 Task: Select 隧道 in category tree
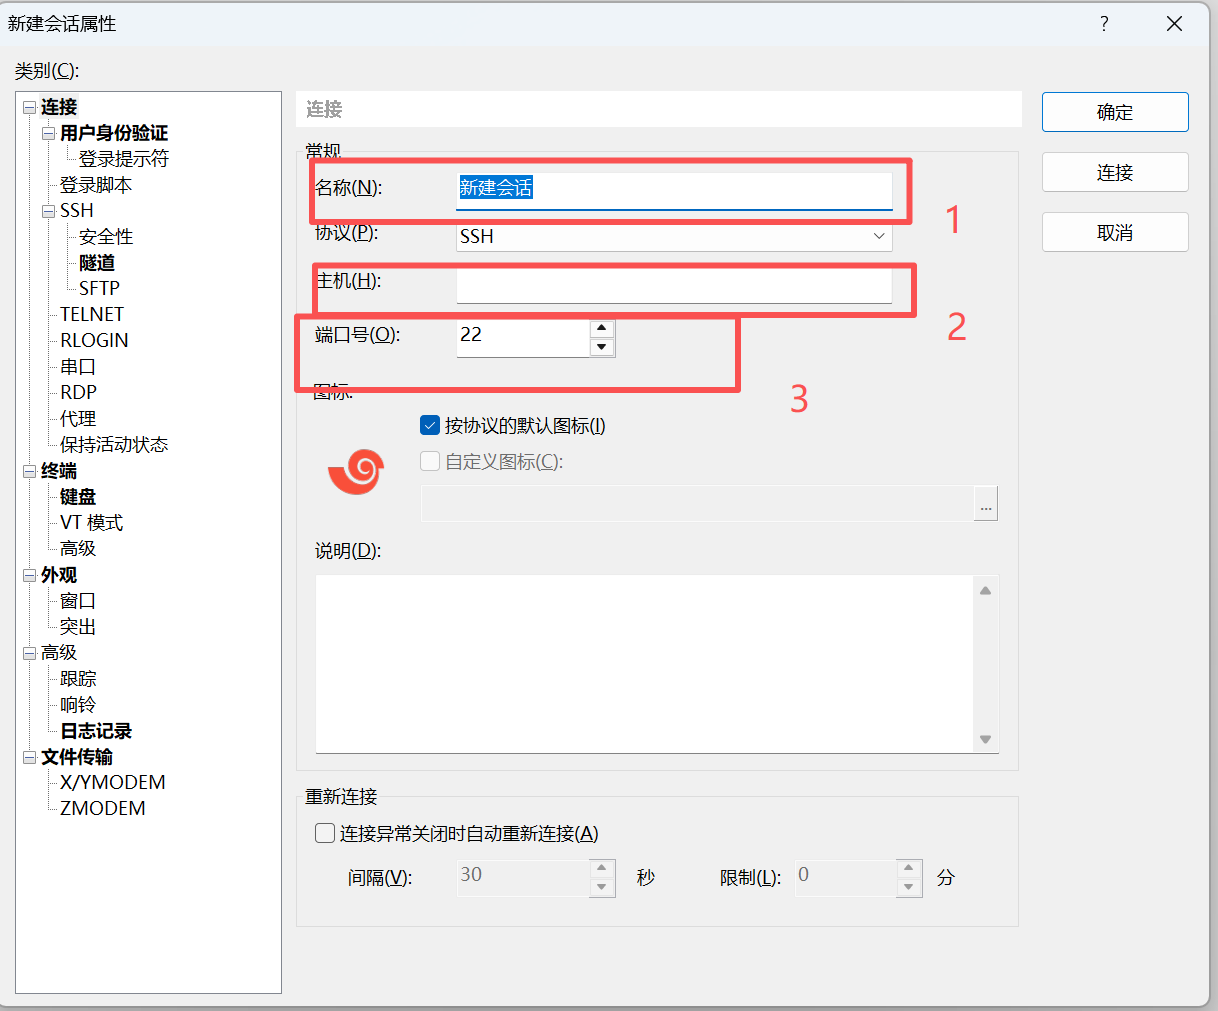[97, 263]
